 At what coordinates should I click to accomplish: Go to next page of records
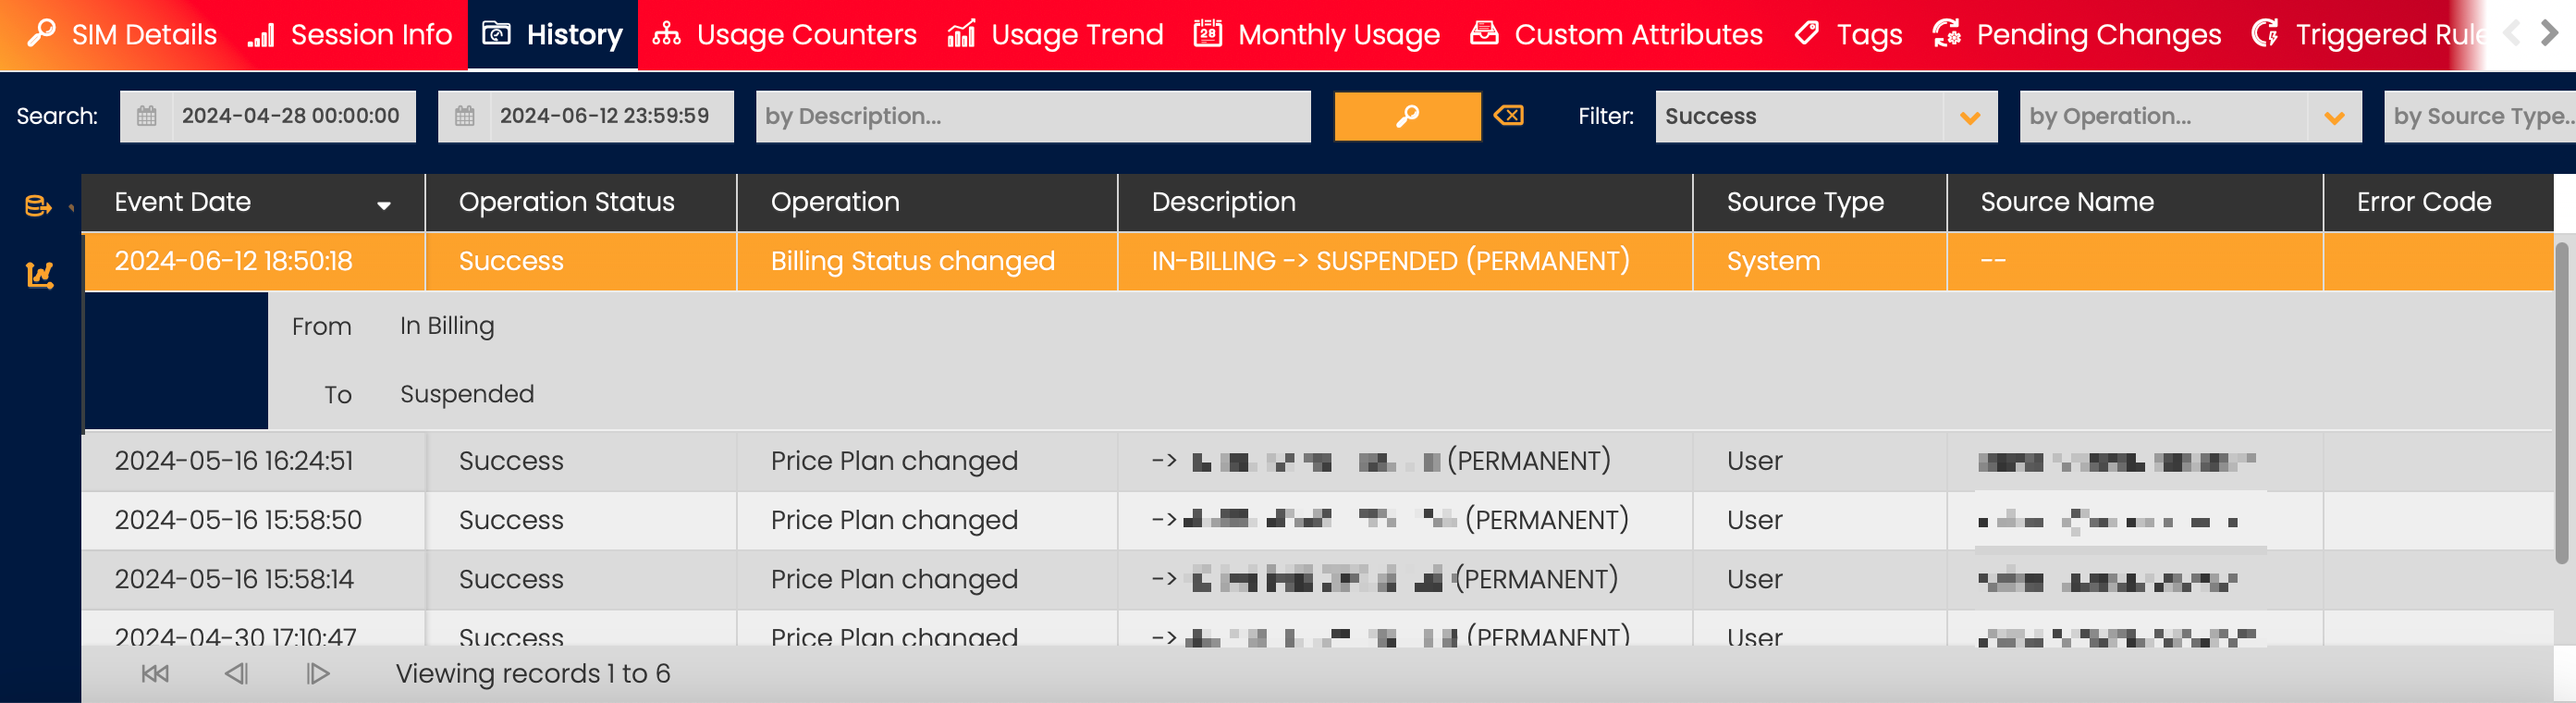pos(317,673)
